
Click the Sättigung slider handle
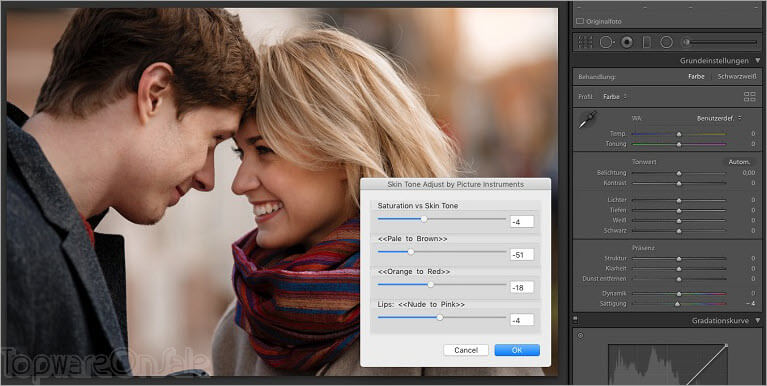point(677,304)
